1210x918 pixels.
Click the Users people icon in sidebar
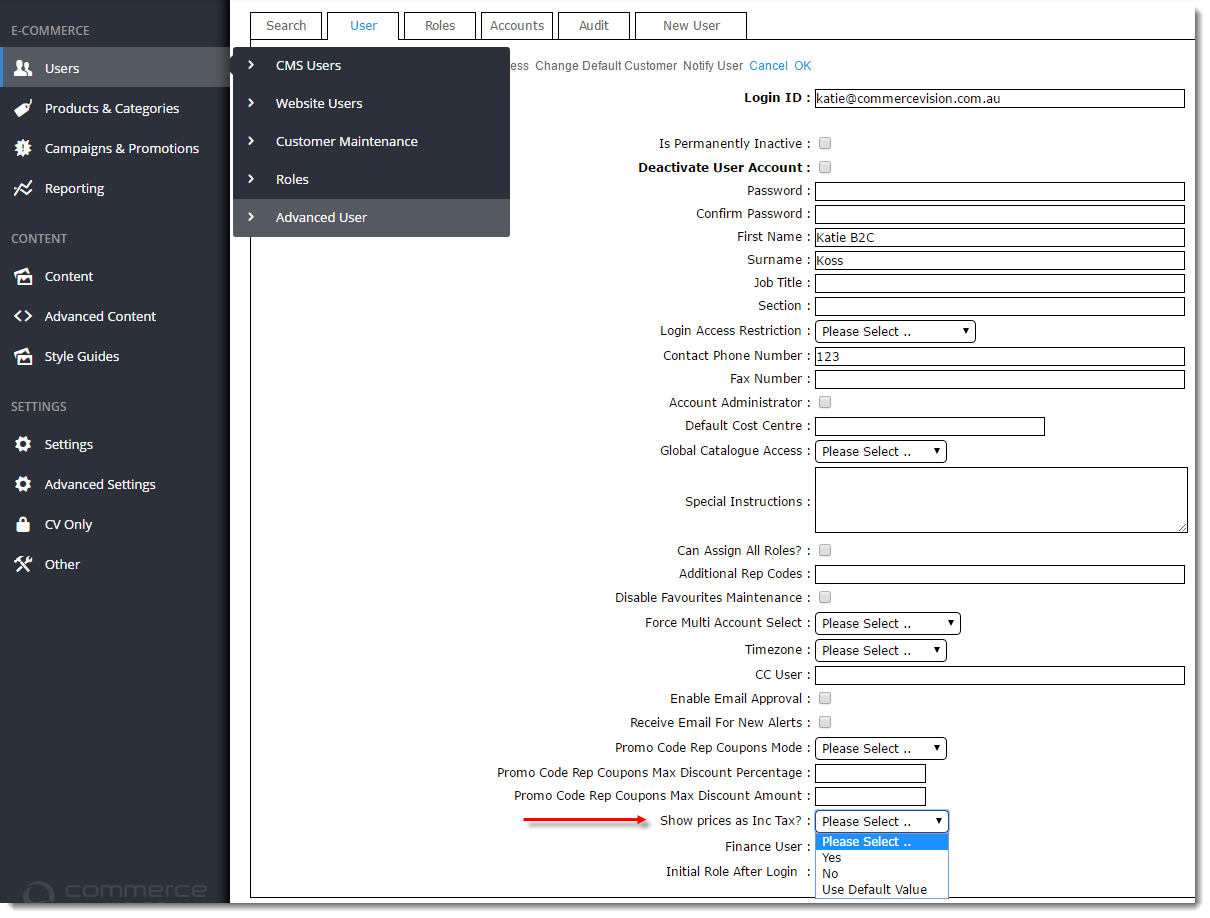coord(23,68)
